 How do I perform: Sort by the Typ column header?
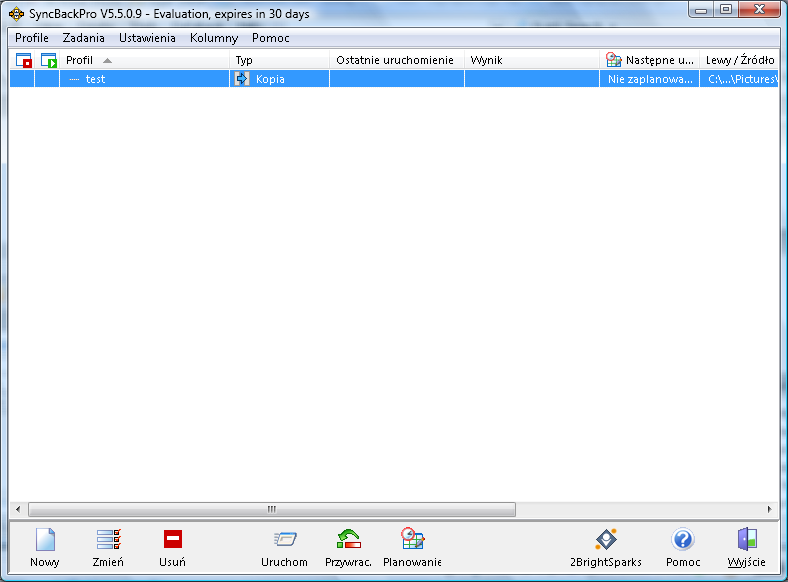(x=280, y=60)
